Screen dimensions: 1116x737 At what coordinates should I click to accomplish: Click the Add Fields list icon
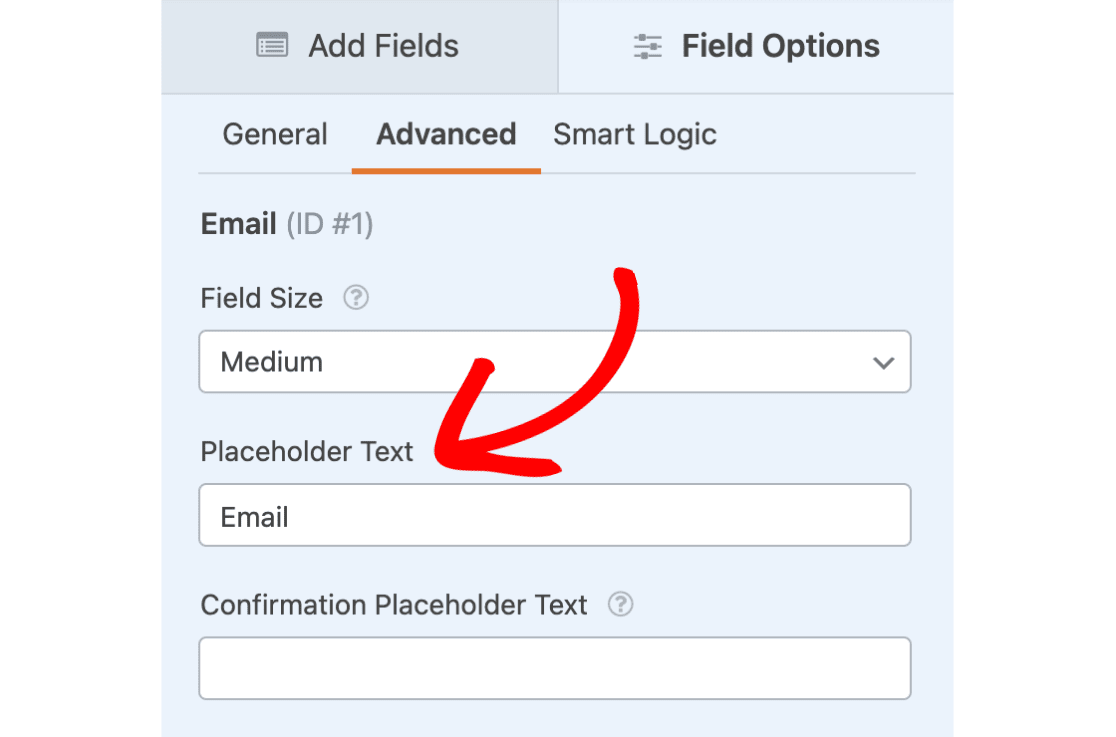click(x=272, y=45)
